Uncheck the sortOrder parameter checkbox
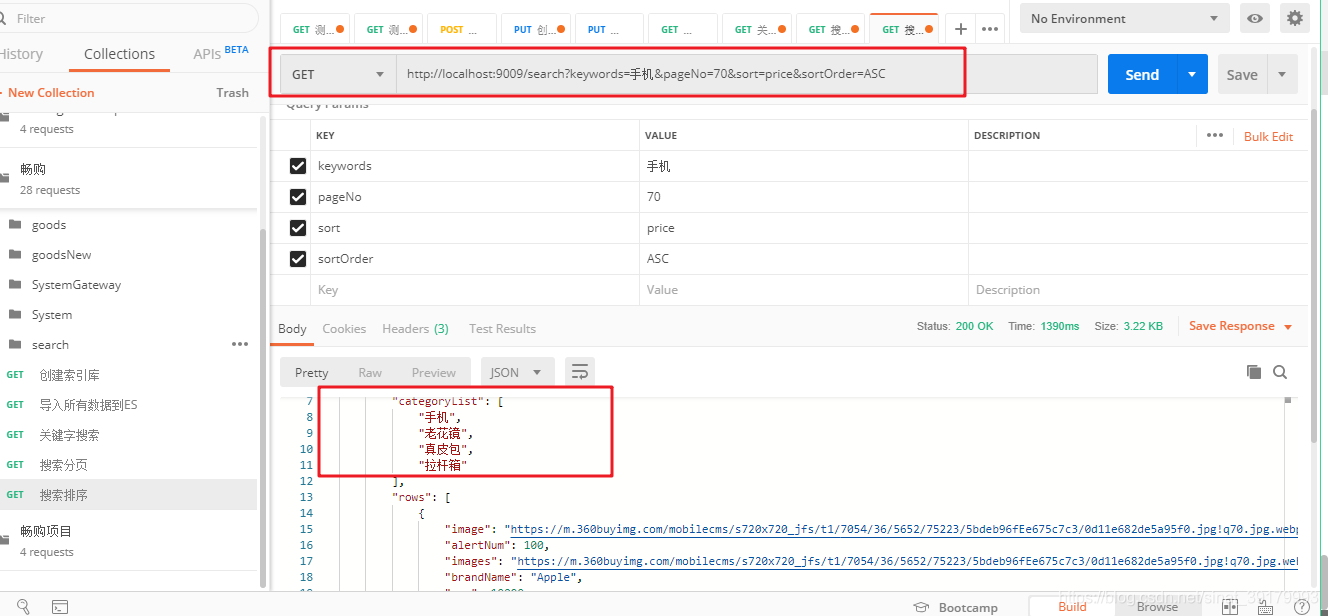Viewport: 1328px width, 616px height. pyautogui.click(x=297, y=259)
